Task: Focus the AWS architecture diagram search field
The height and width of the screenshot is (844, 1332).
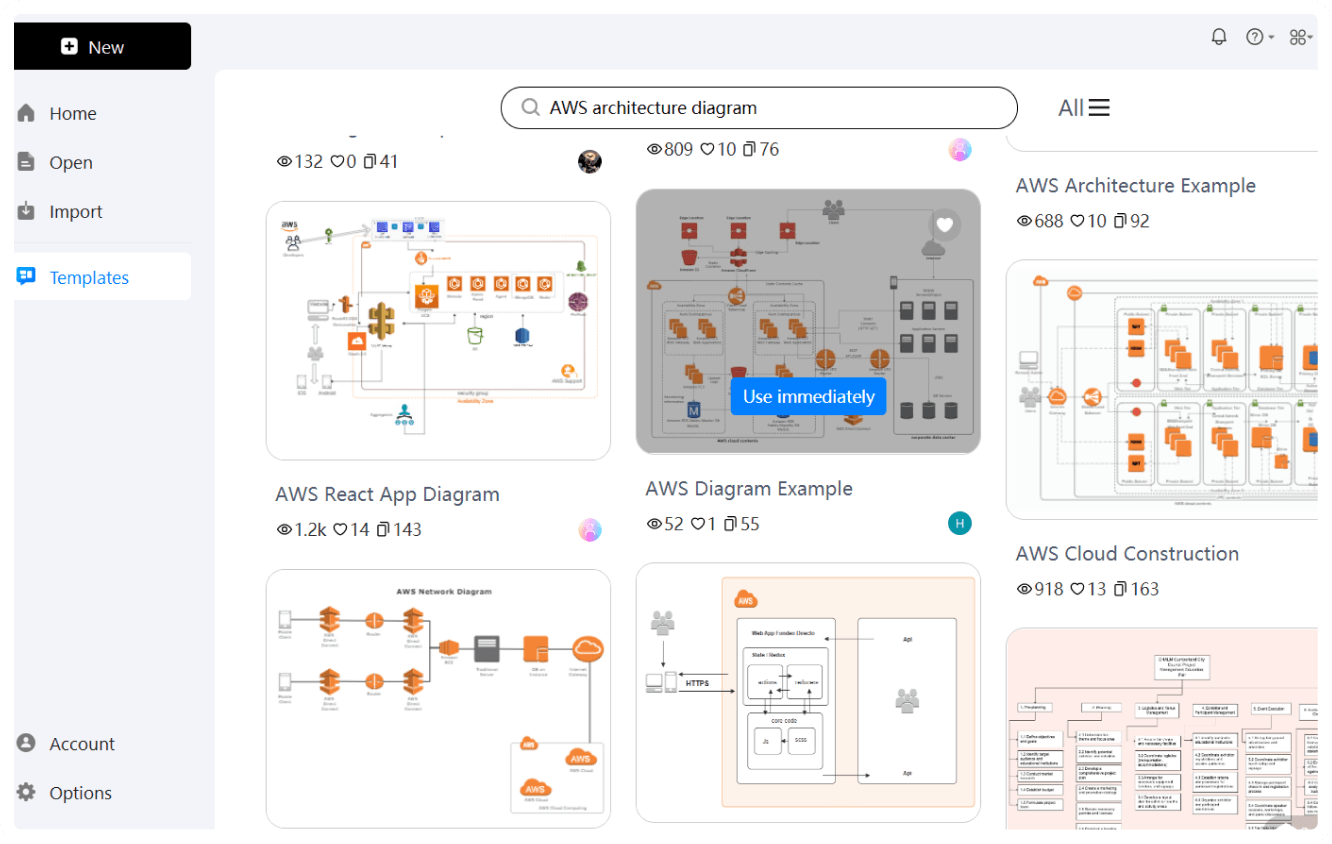Action: [759, 108]
